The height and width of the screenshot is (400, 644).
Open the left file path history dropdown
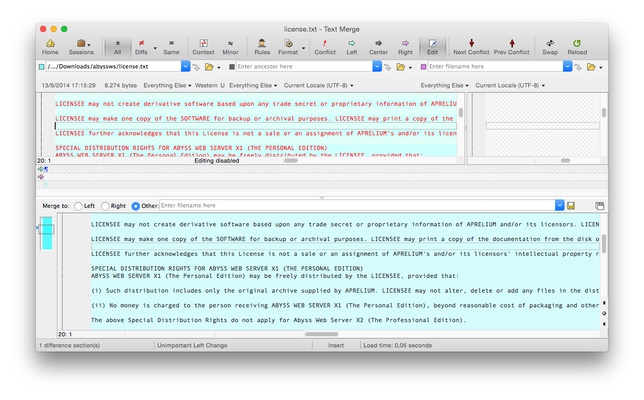pyautogui.click(x=185, y=66)
